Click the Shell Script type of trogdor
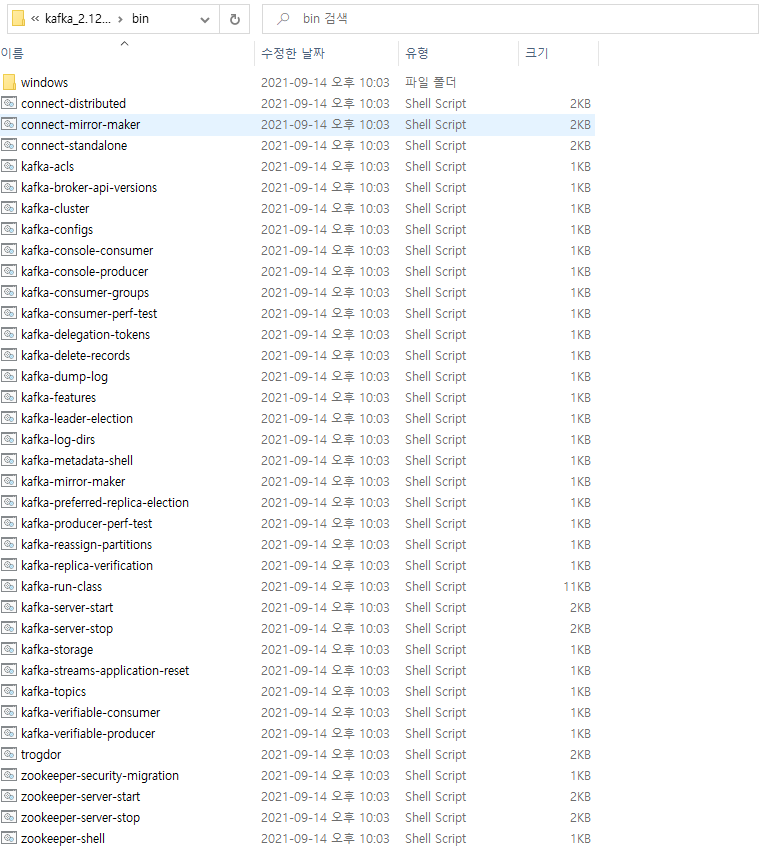Image resolution: width=763 pixels, height=847 pixels. point(436,755)
